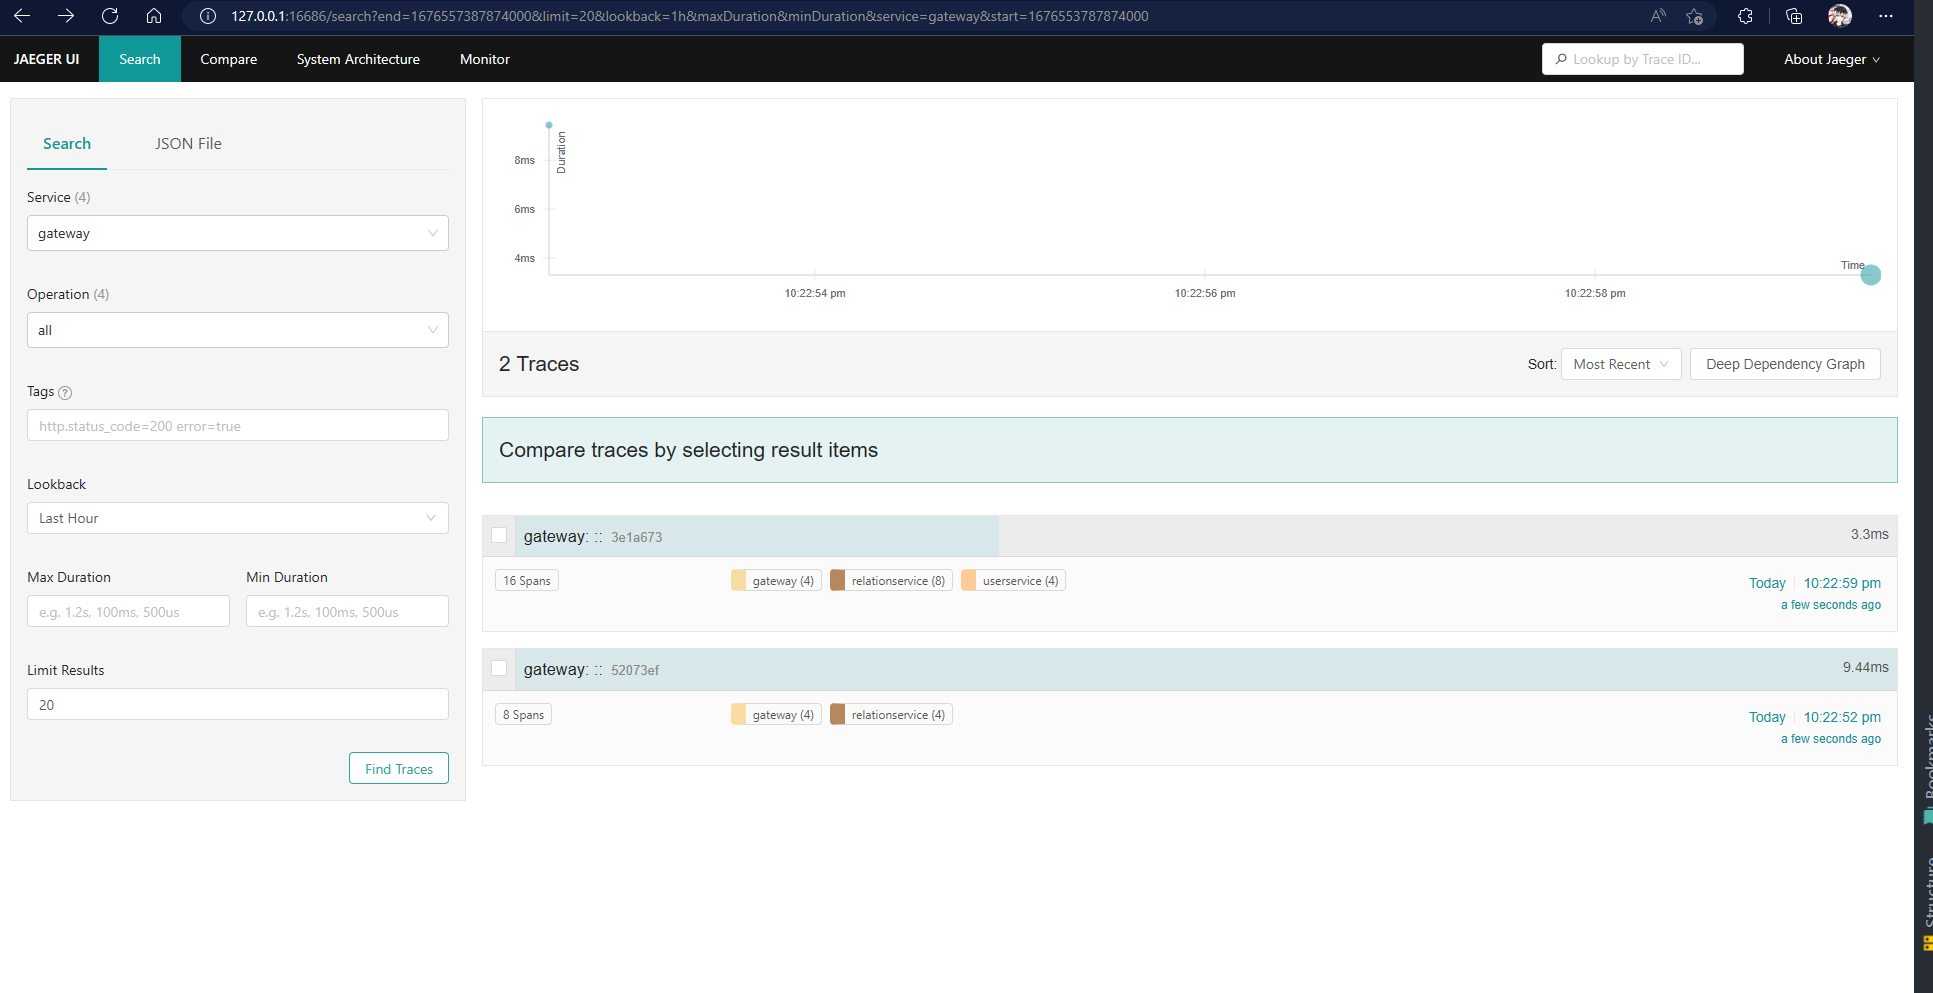
Task: Go back with the browser back arrow
Action: click(x=22, y=16)
